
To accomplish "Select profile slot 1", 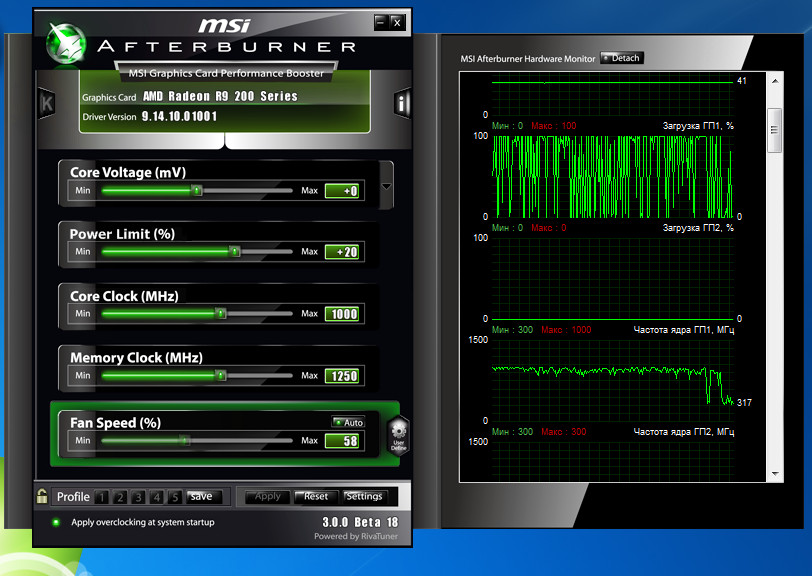I will coord(102,497).
